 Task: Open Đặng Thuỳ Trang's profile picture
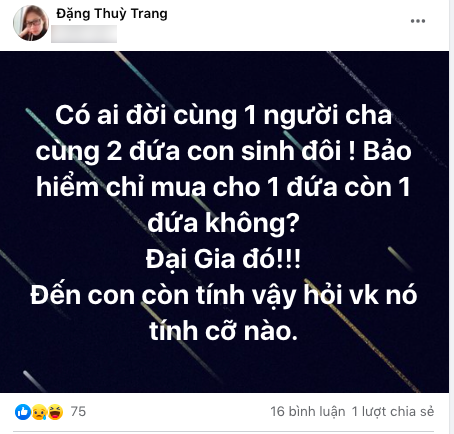tap(31, 23)
